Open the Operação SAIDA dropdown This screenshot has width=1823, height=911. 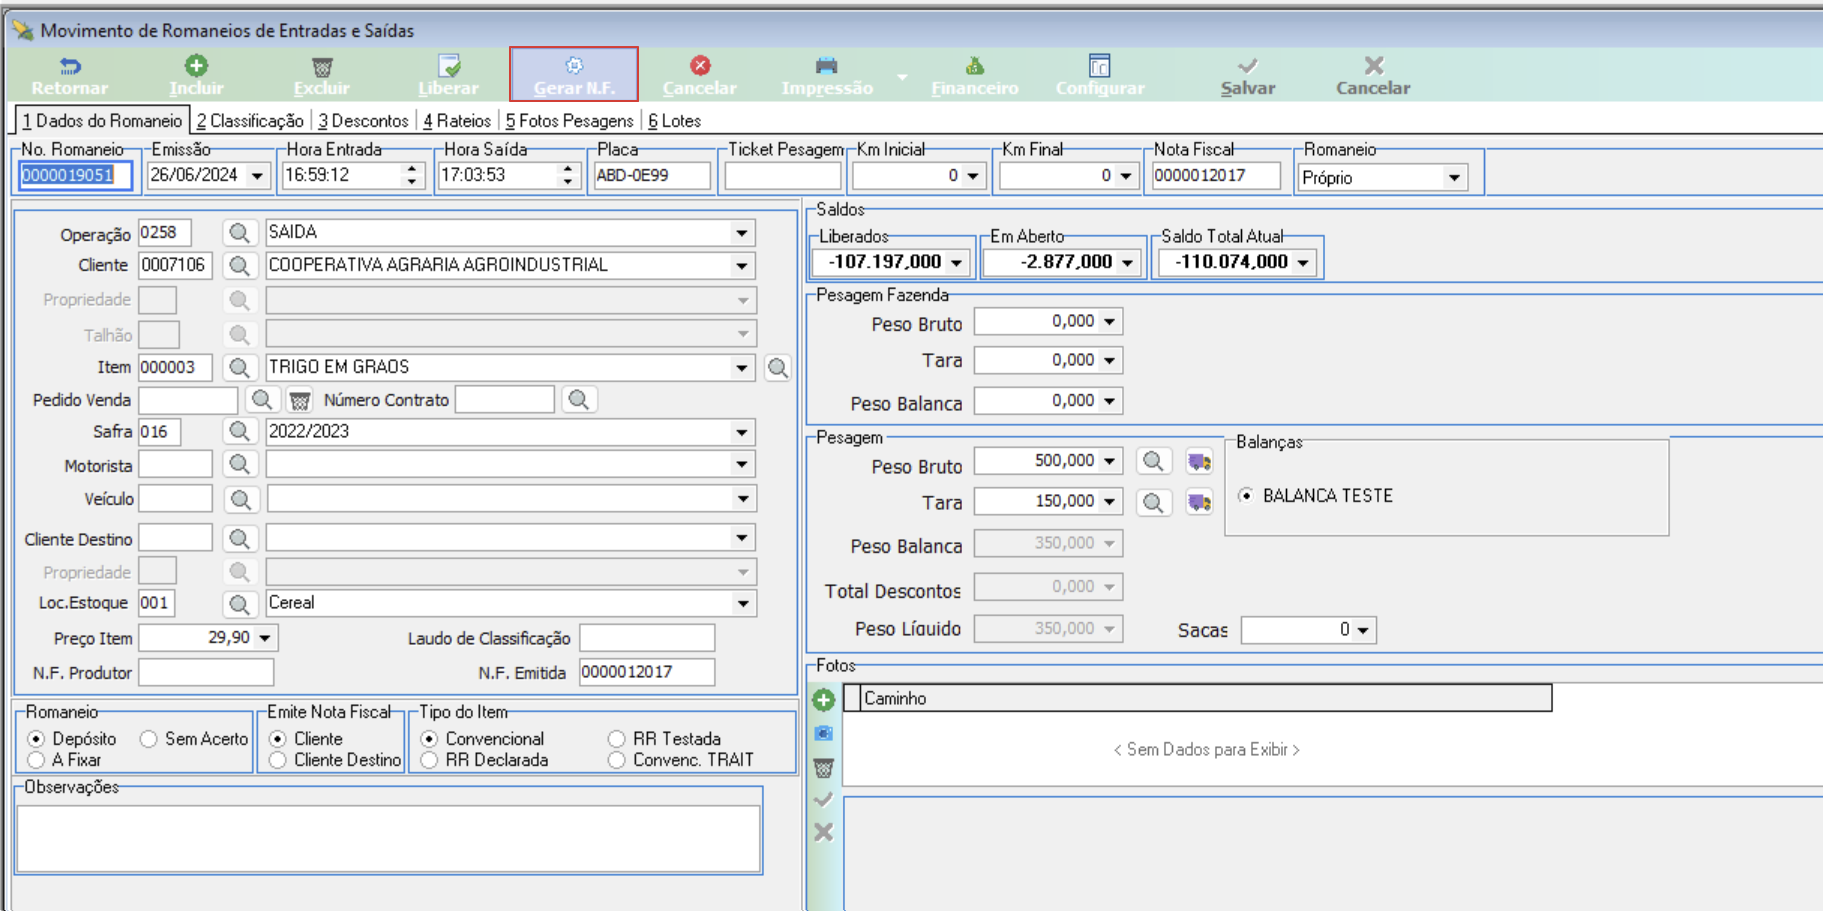(742, 233)
